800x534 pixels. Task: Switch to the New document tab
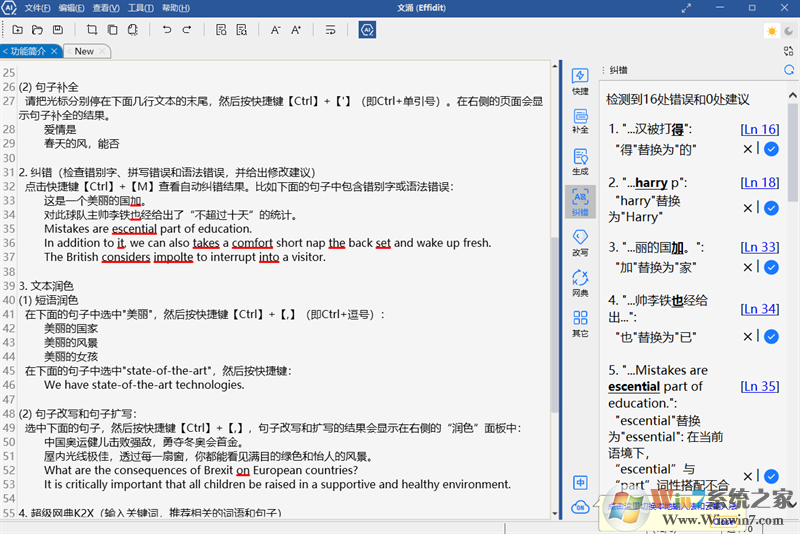pos(85,51)
